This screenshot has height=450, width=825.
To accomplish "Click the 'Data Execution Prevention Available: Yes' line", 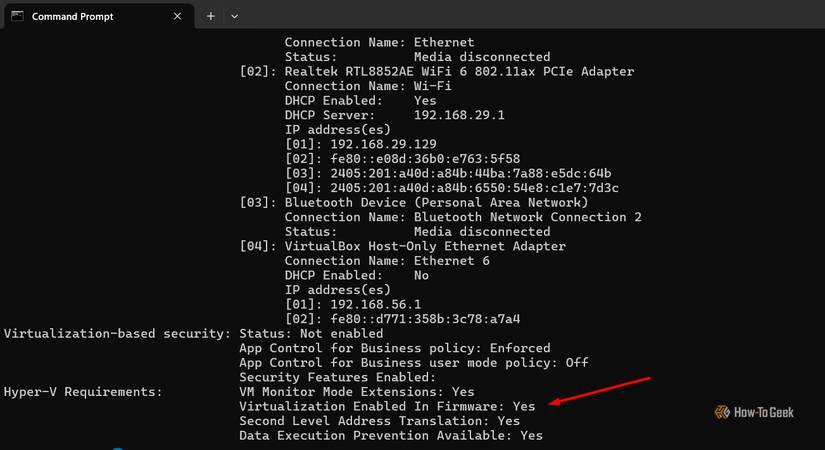I will point(391,436).
